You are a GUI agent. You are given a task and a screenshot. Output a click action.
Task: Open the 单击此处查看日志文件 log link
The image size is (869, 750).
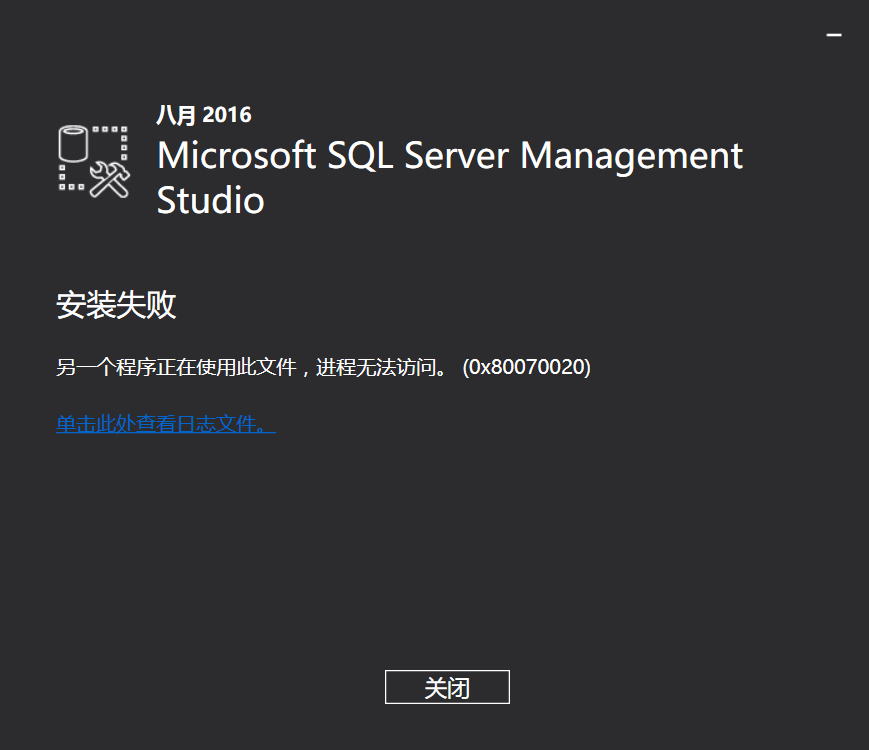[x=166, y=424]
